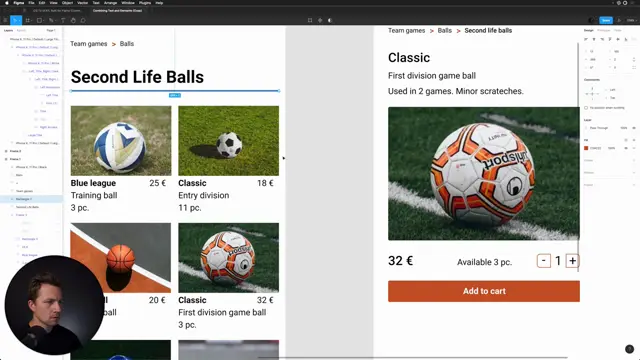Click the Align horizontal centers icon
640x360 pixels.
click(594, 39)
